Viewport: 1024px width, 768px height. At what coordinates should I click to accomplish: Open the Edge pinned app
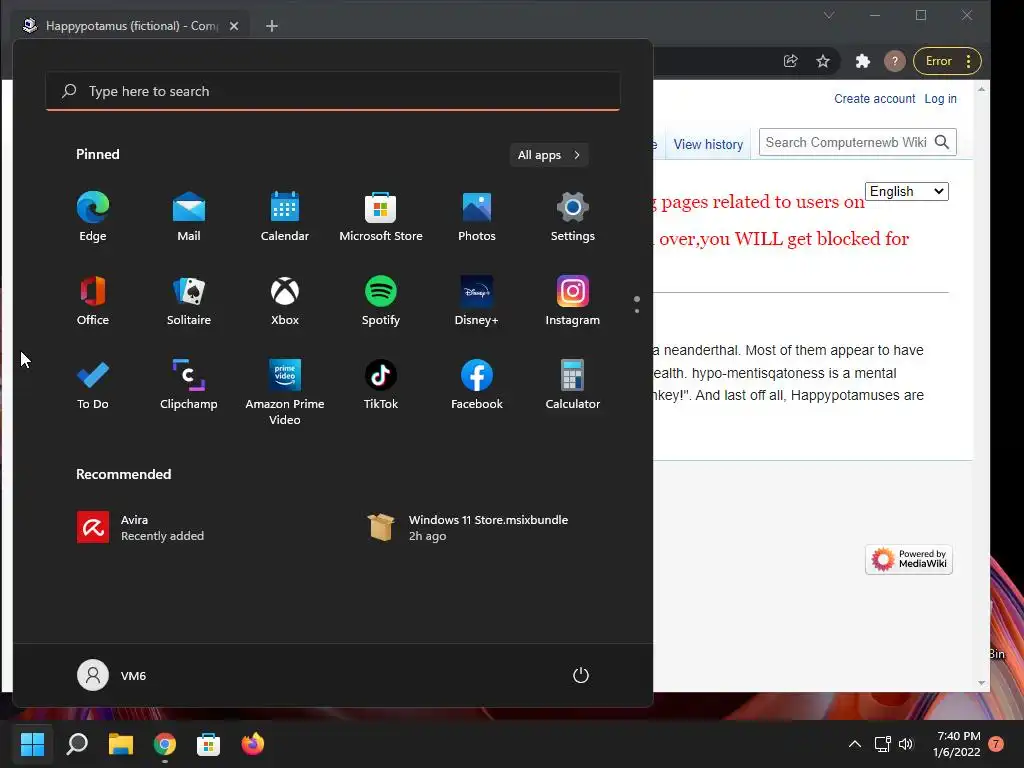(93, 217)
